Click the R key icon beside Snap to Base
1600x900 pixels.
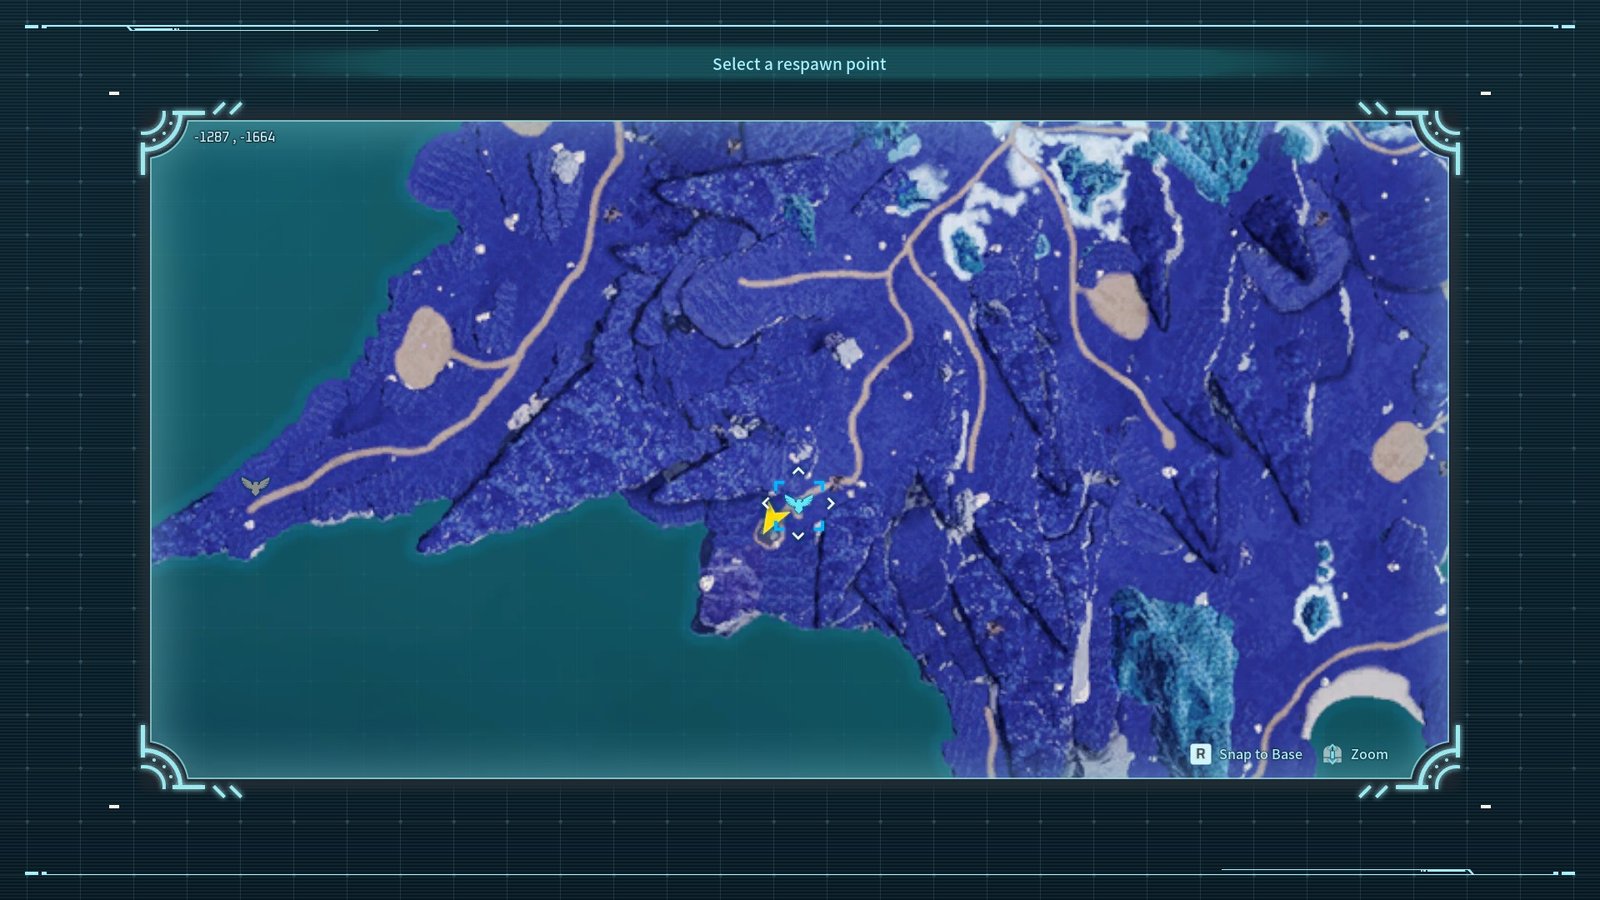1200,754
